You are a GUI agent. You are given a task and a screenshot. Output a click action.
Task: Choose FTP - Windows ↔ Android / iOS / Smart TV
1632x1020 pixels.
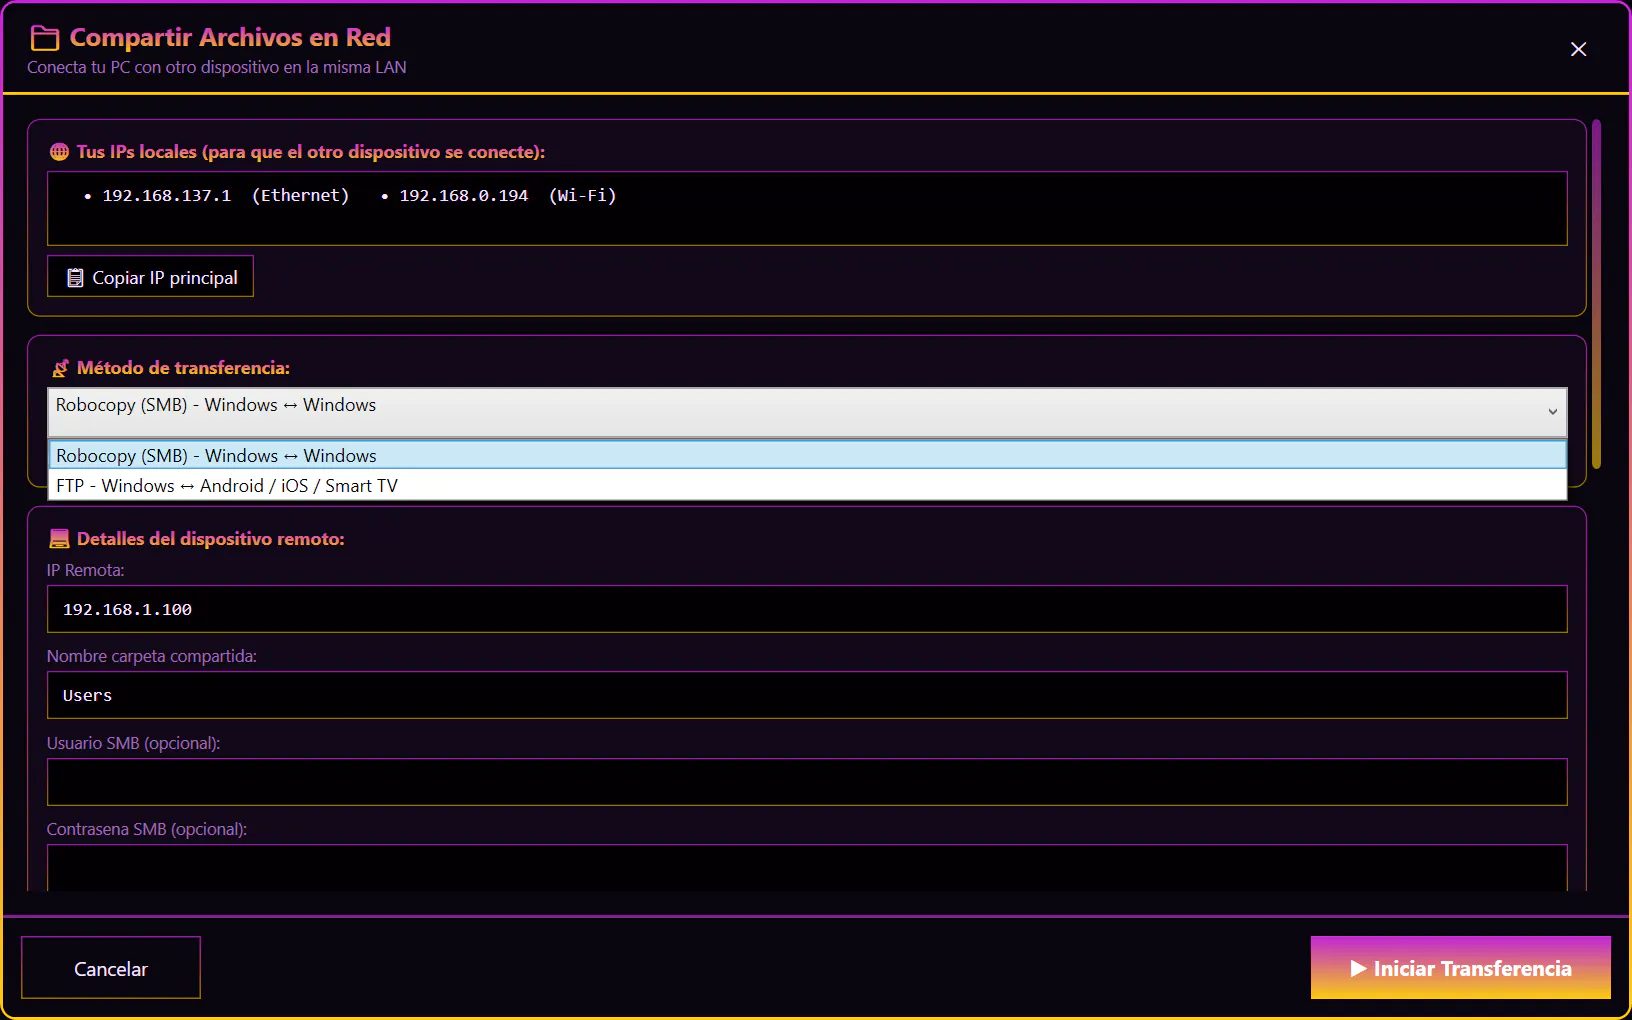pos(807,486)
